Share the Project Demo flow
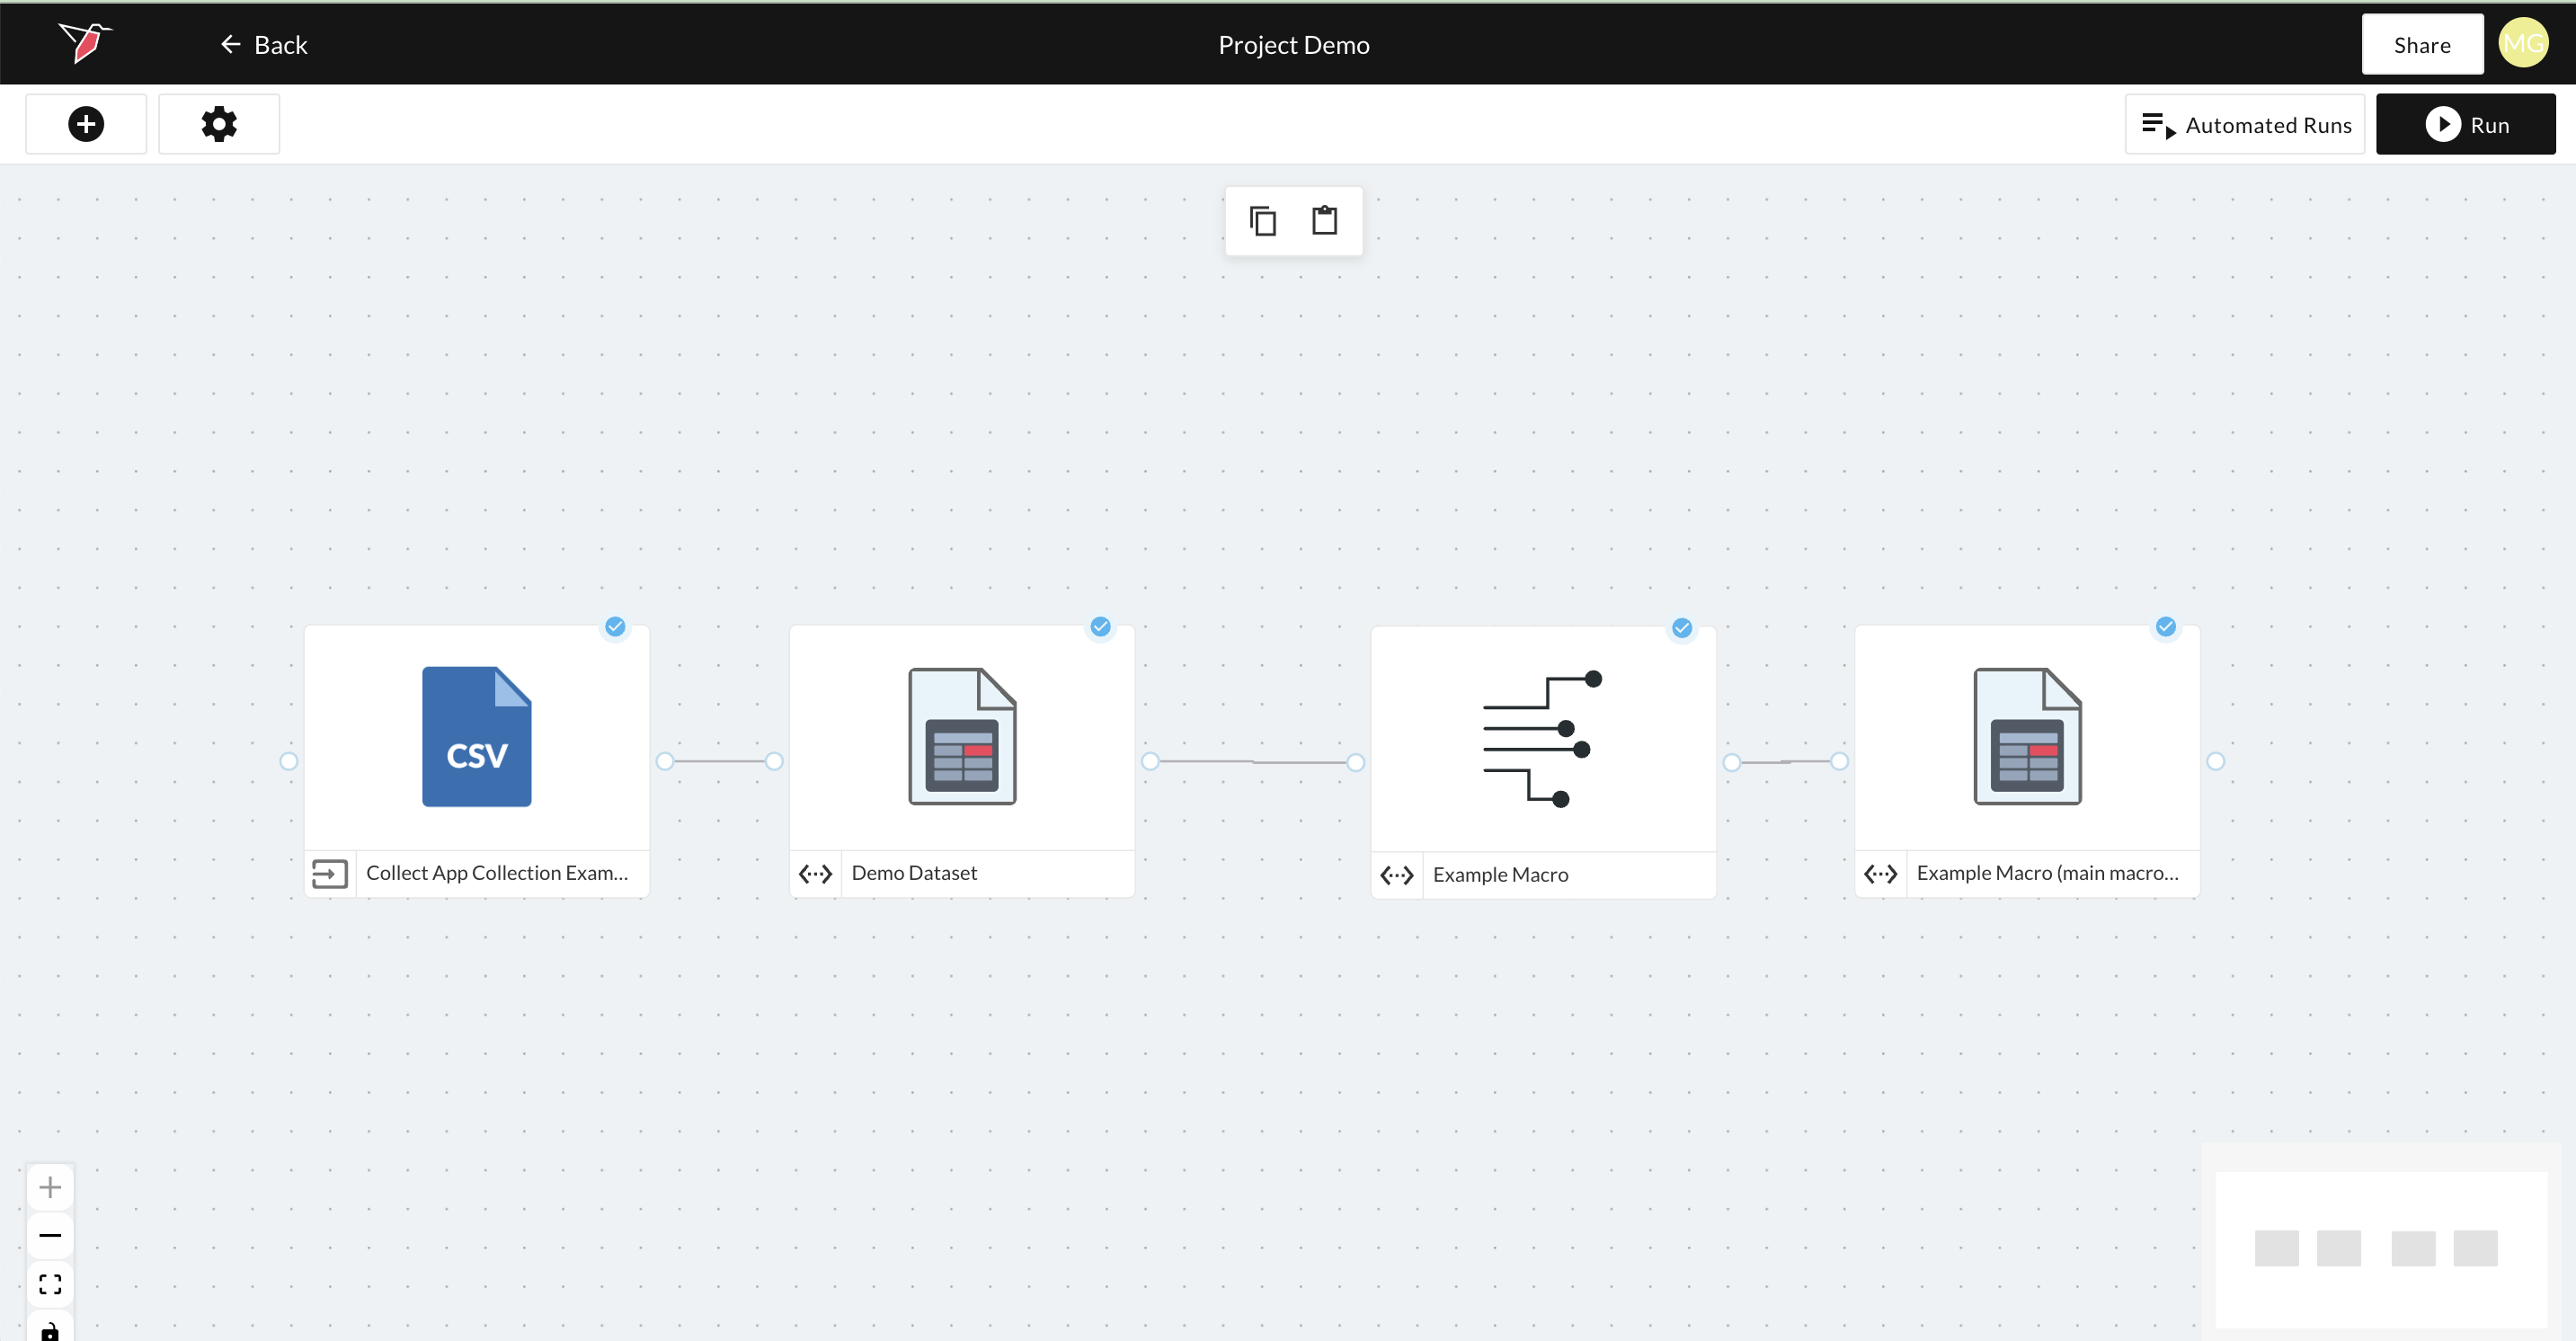 [2421, 43]
